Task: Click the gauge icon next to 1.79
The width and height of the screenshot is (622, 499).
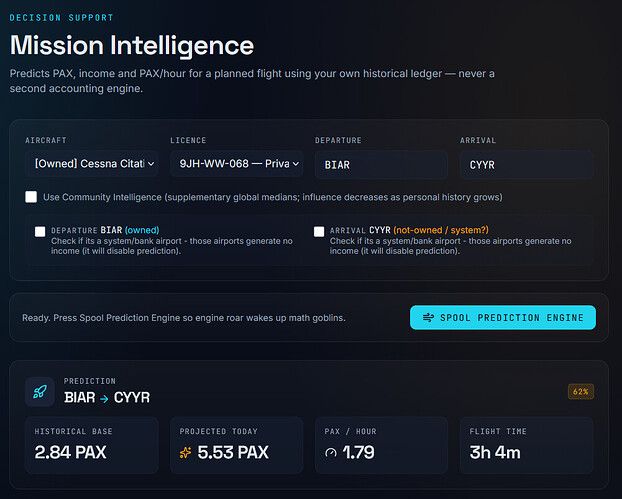Action: tap(331, 453)
